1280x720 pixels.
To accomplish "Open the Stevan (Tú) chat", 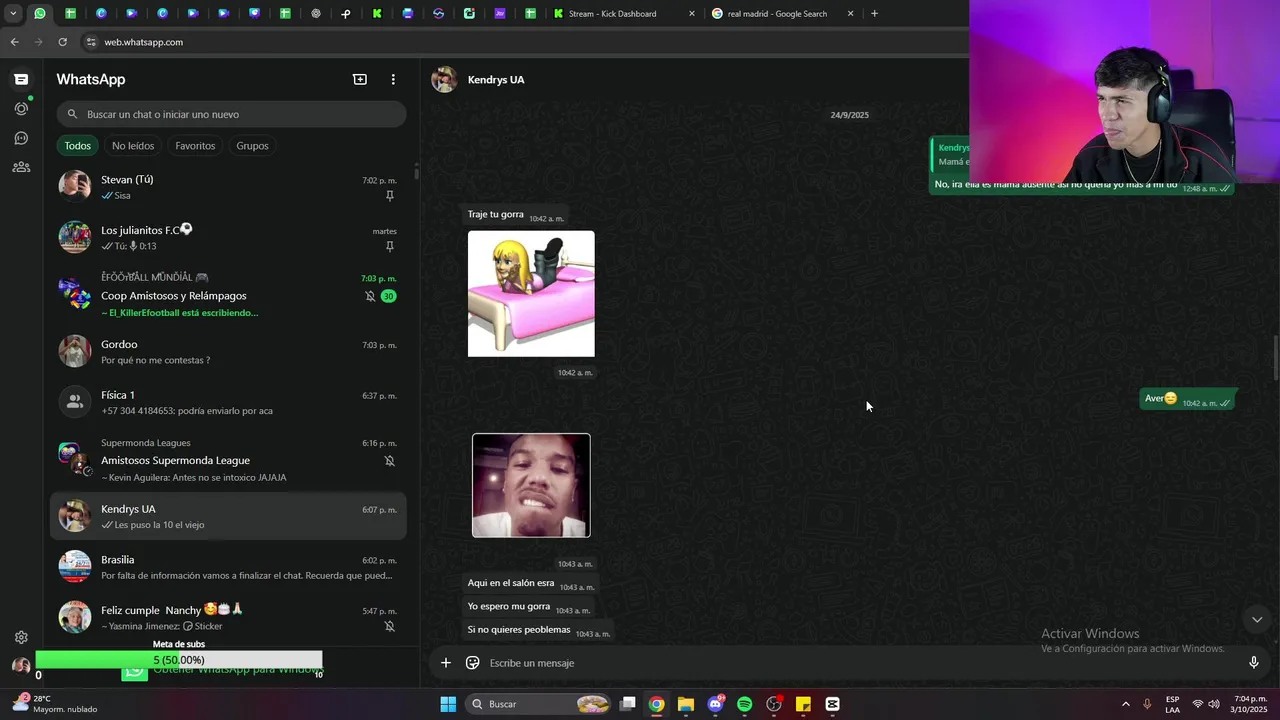I will (x=228, y=187).
